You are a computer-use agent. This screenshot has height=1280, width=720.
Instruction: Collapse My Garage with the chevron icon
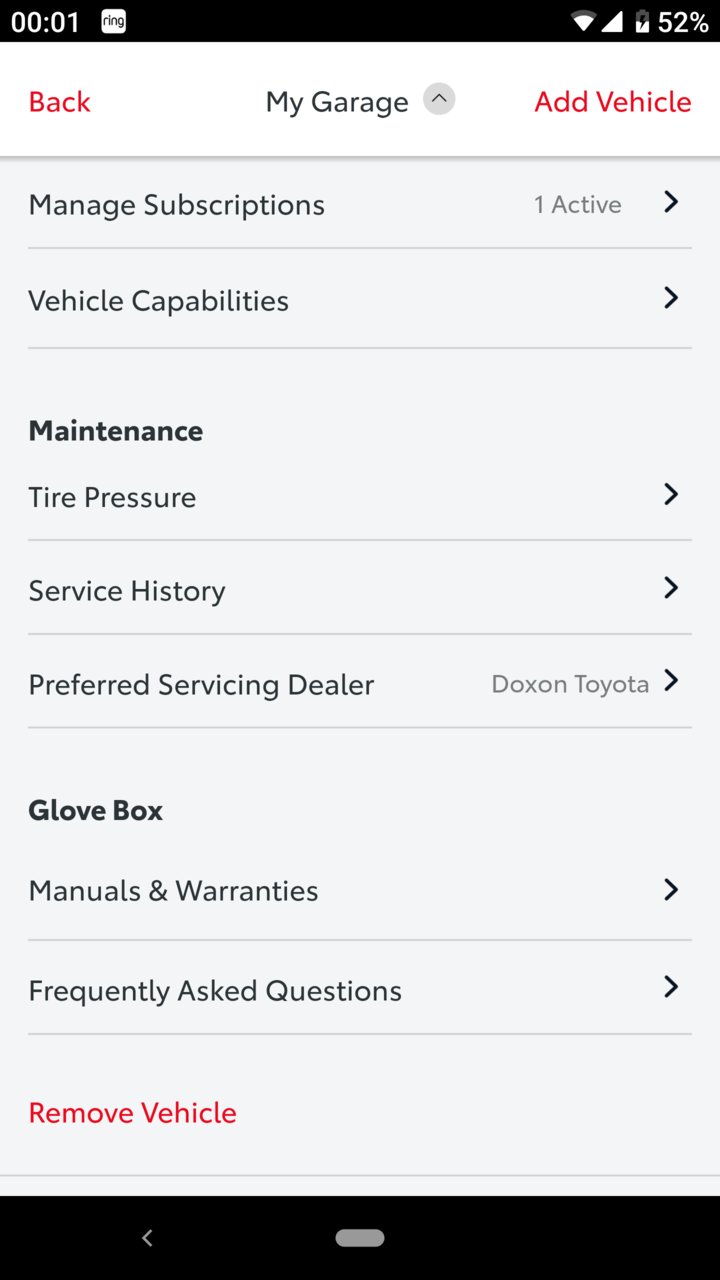pyautogui.click(x=439, y=99)
